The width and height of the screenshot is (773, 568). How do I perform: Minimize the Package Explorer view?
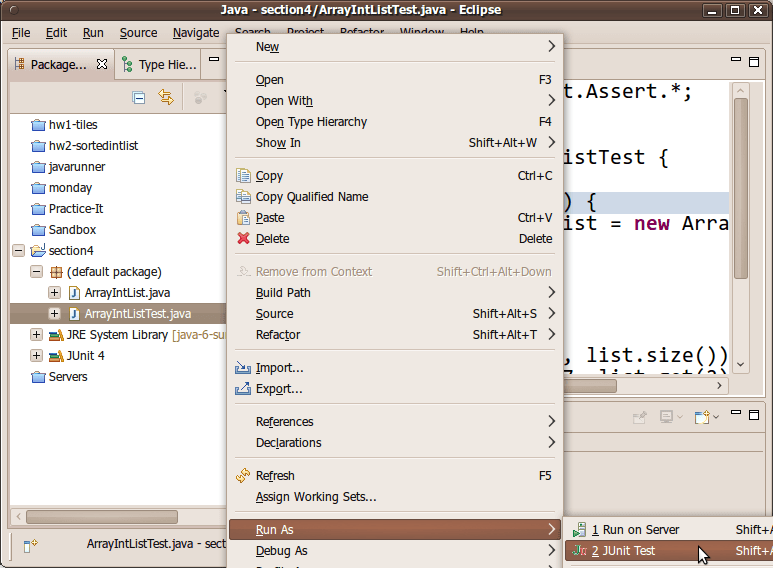[214, 59]
